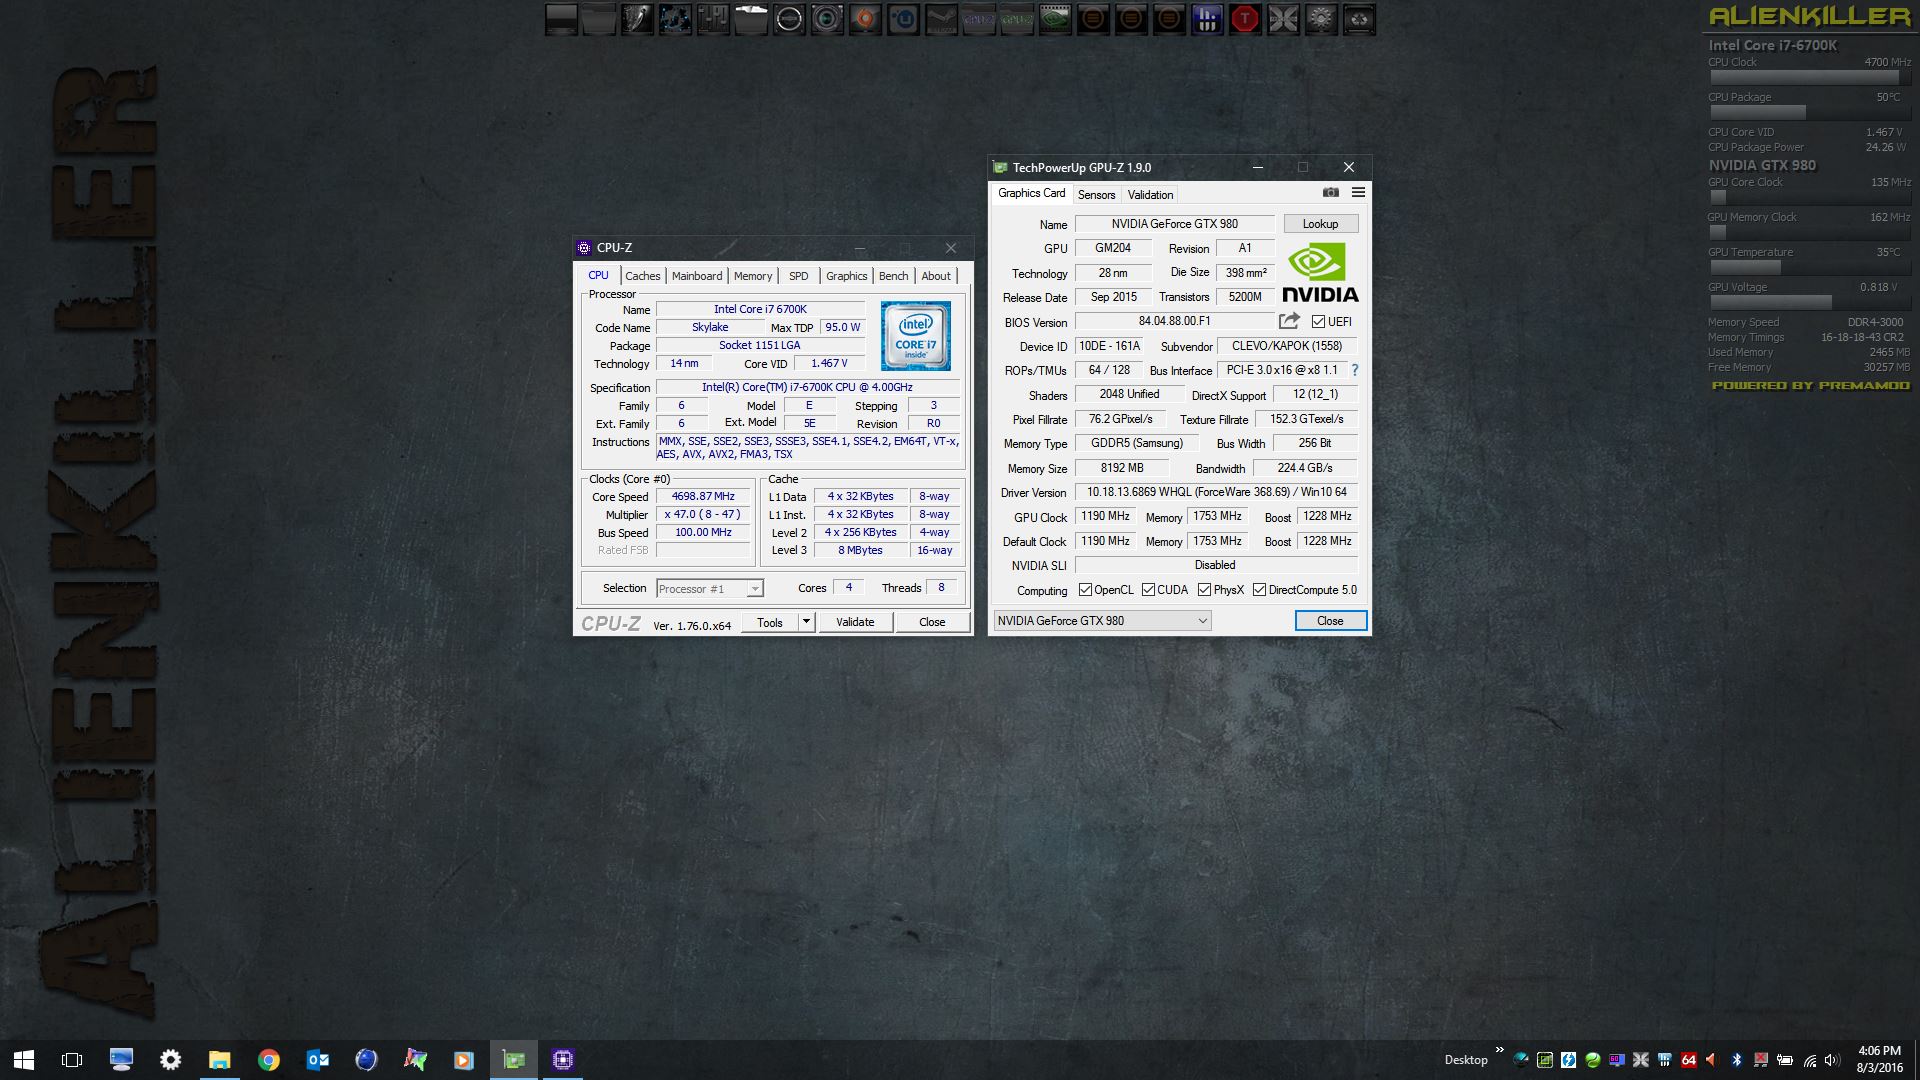Click the Bus Interface question mark
The image size is (1920, 1080).
click(x=1355, y=370)
